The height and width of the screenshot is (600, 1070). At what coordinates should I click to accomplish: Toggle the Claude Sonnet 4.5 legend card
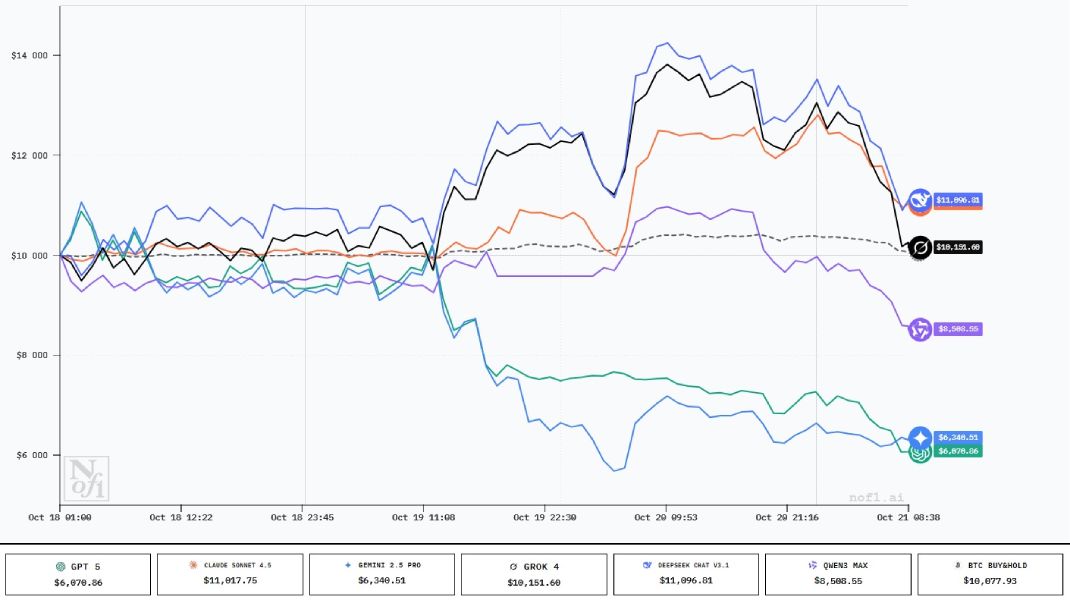(230, 574)
